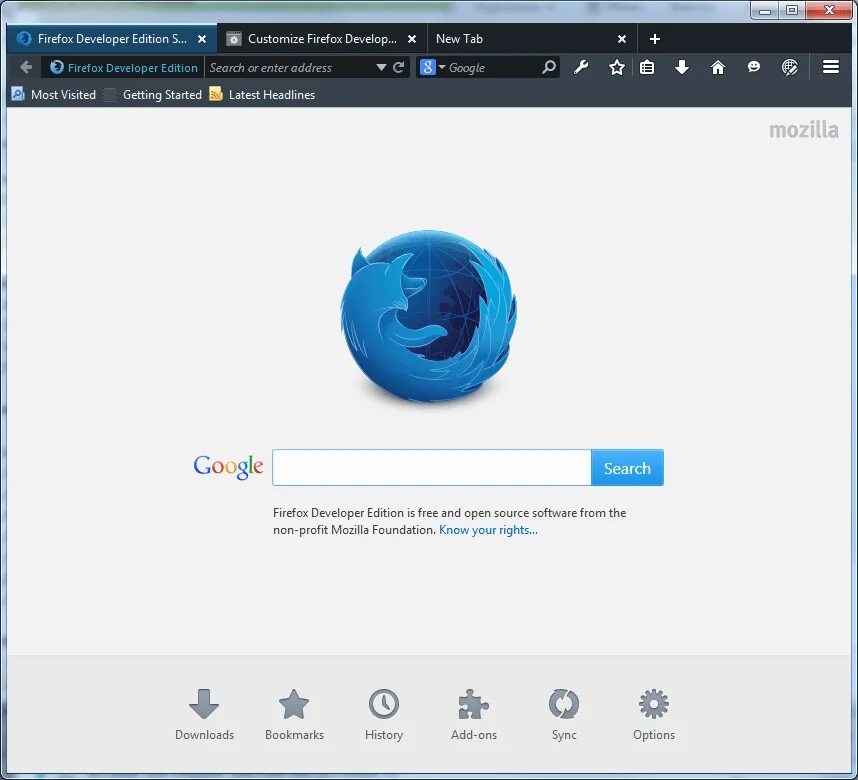Click the blue Search button
The image size is (858, 780).
[x=627, y=468]
